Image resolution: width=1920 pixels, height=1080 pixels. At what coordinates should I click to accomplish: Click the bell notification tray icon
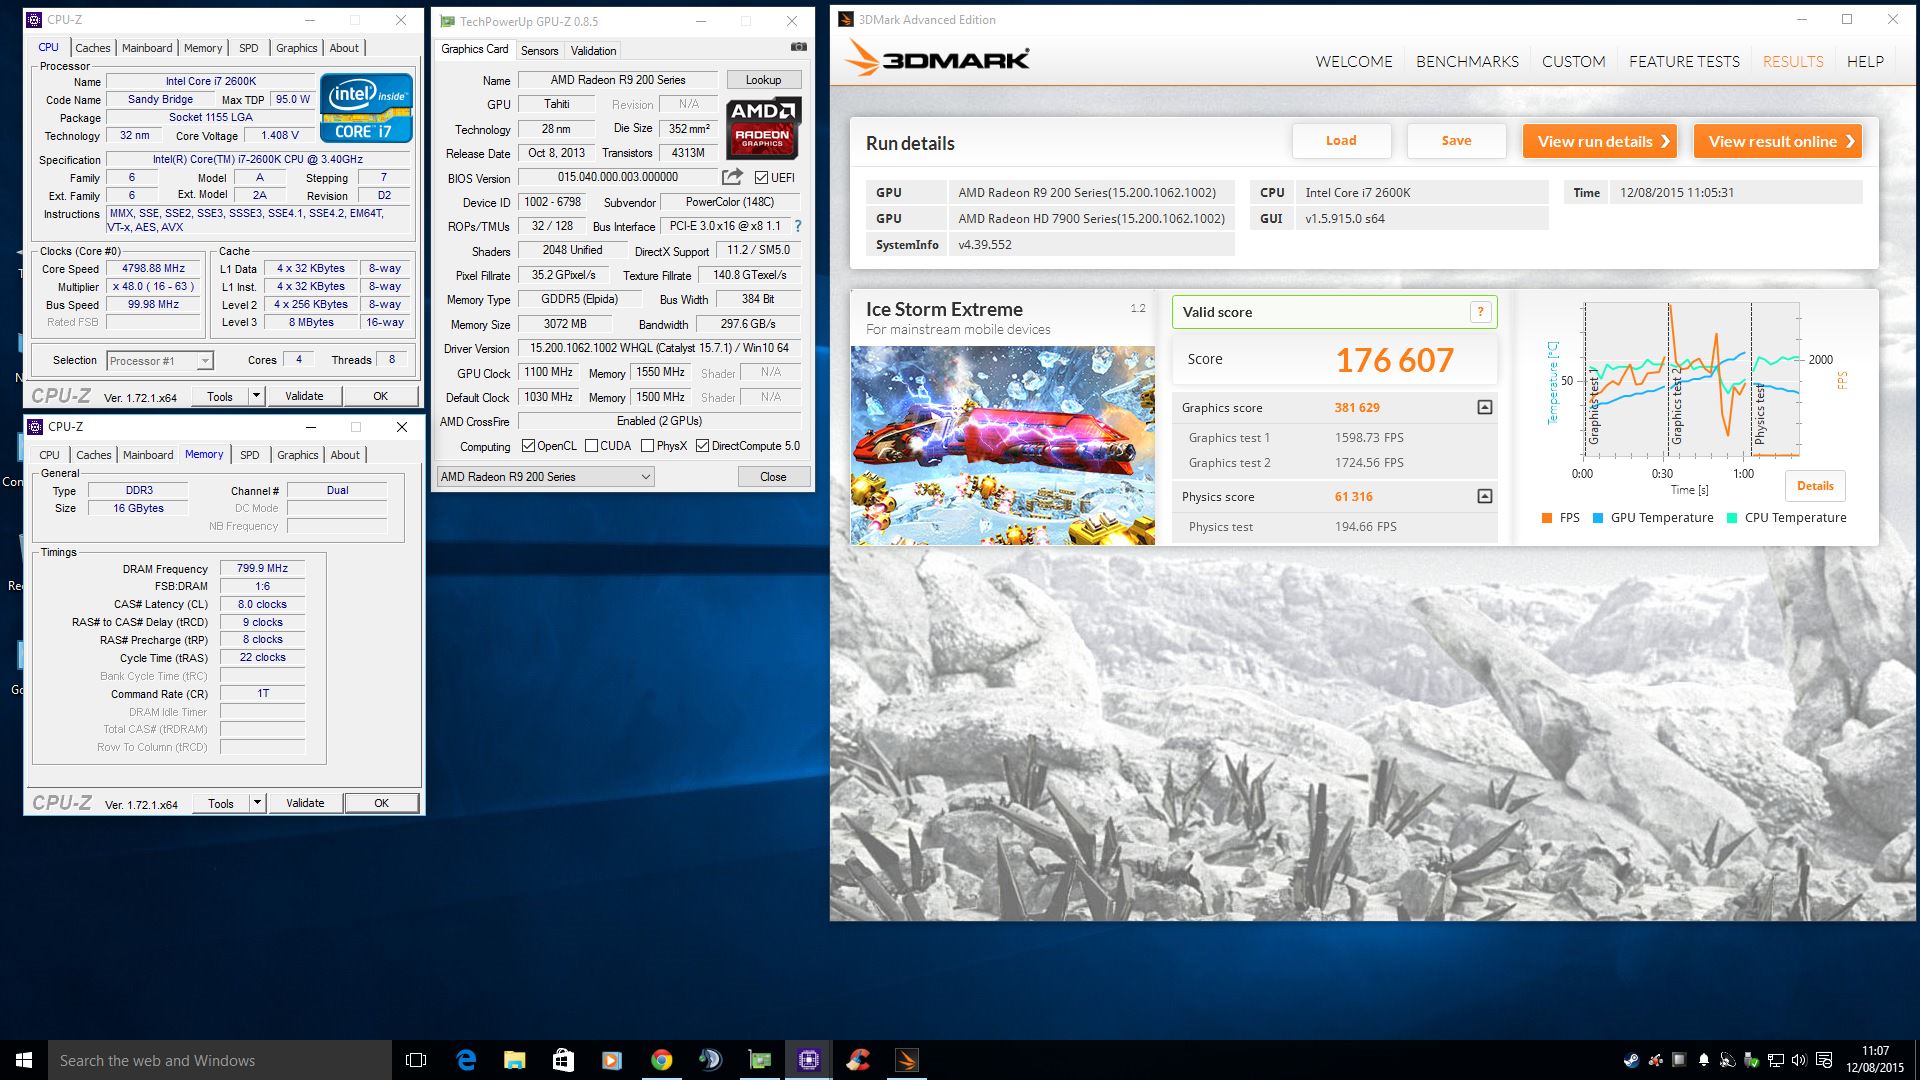(x=1703, y=1060)
